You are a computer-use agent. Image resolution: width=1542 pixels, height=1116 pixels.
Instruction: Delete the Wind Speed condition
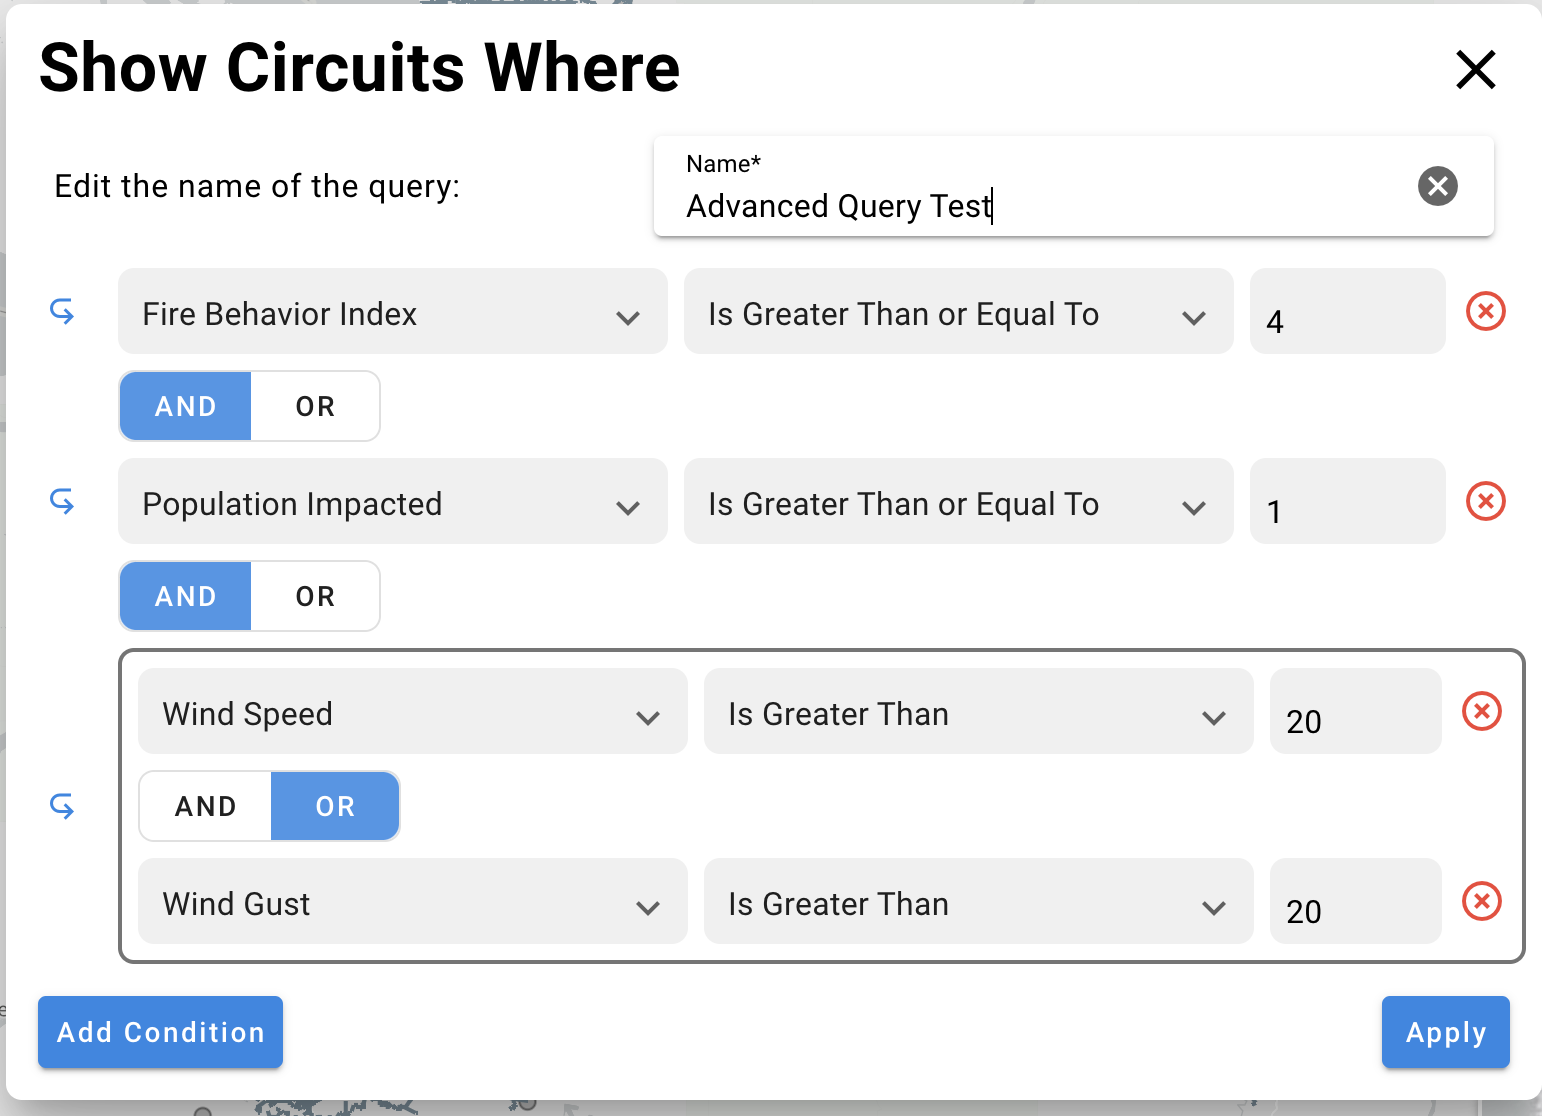1481,711
